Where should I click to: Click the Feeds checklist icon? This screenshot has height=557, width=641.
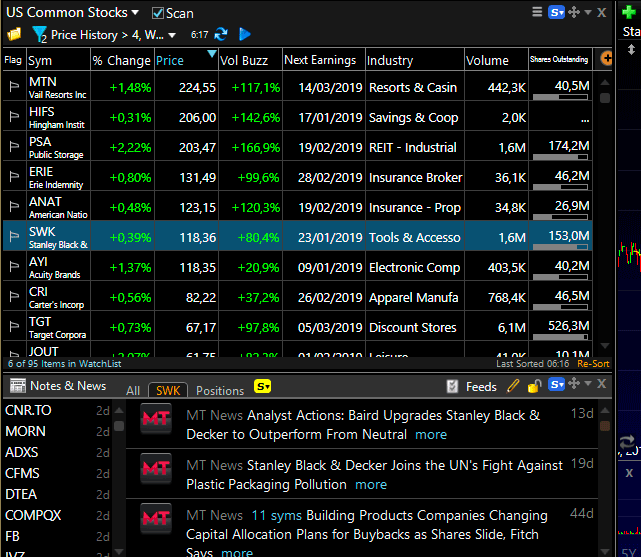tap(452, 387)
